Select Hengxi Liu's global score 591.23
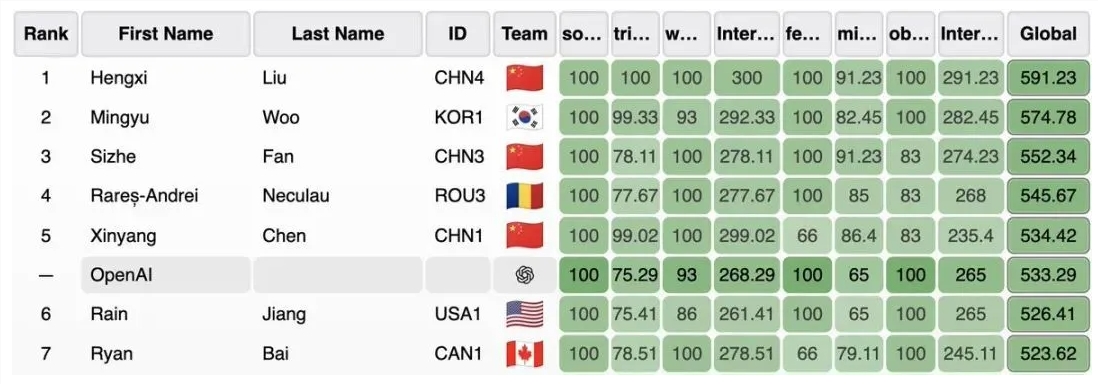Screen dimensions: 1098x384 1048,78
